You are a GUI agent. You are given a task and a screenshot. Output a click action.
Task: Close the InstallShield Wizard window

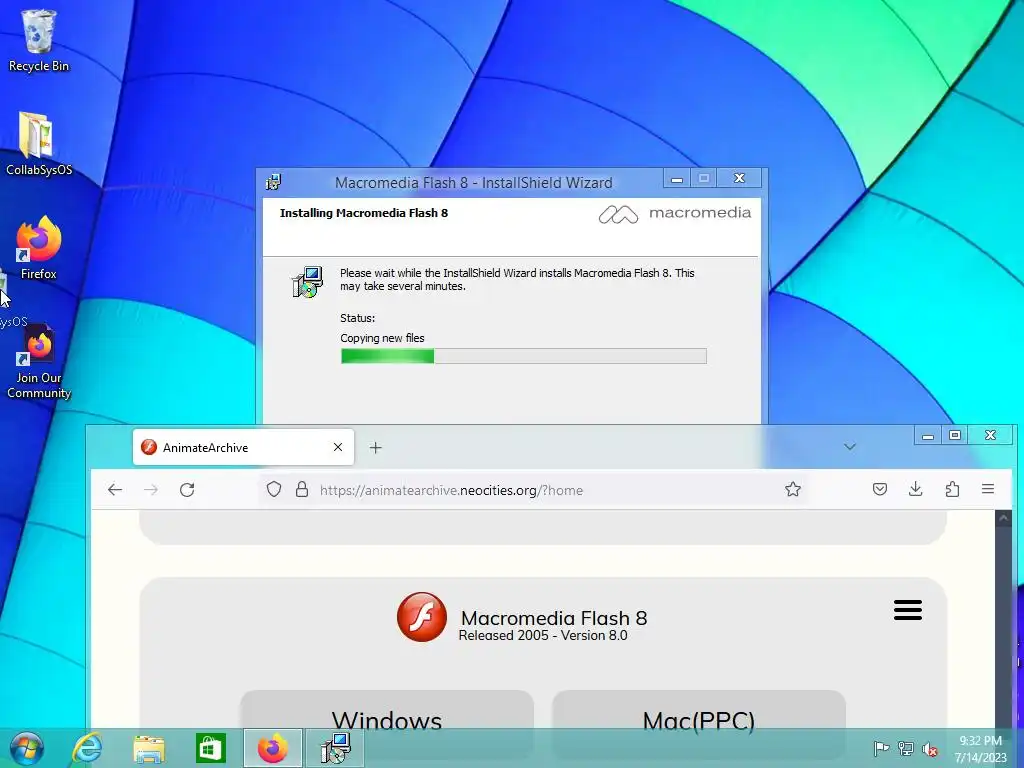pos(739,178)
